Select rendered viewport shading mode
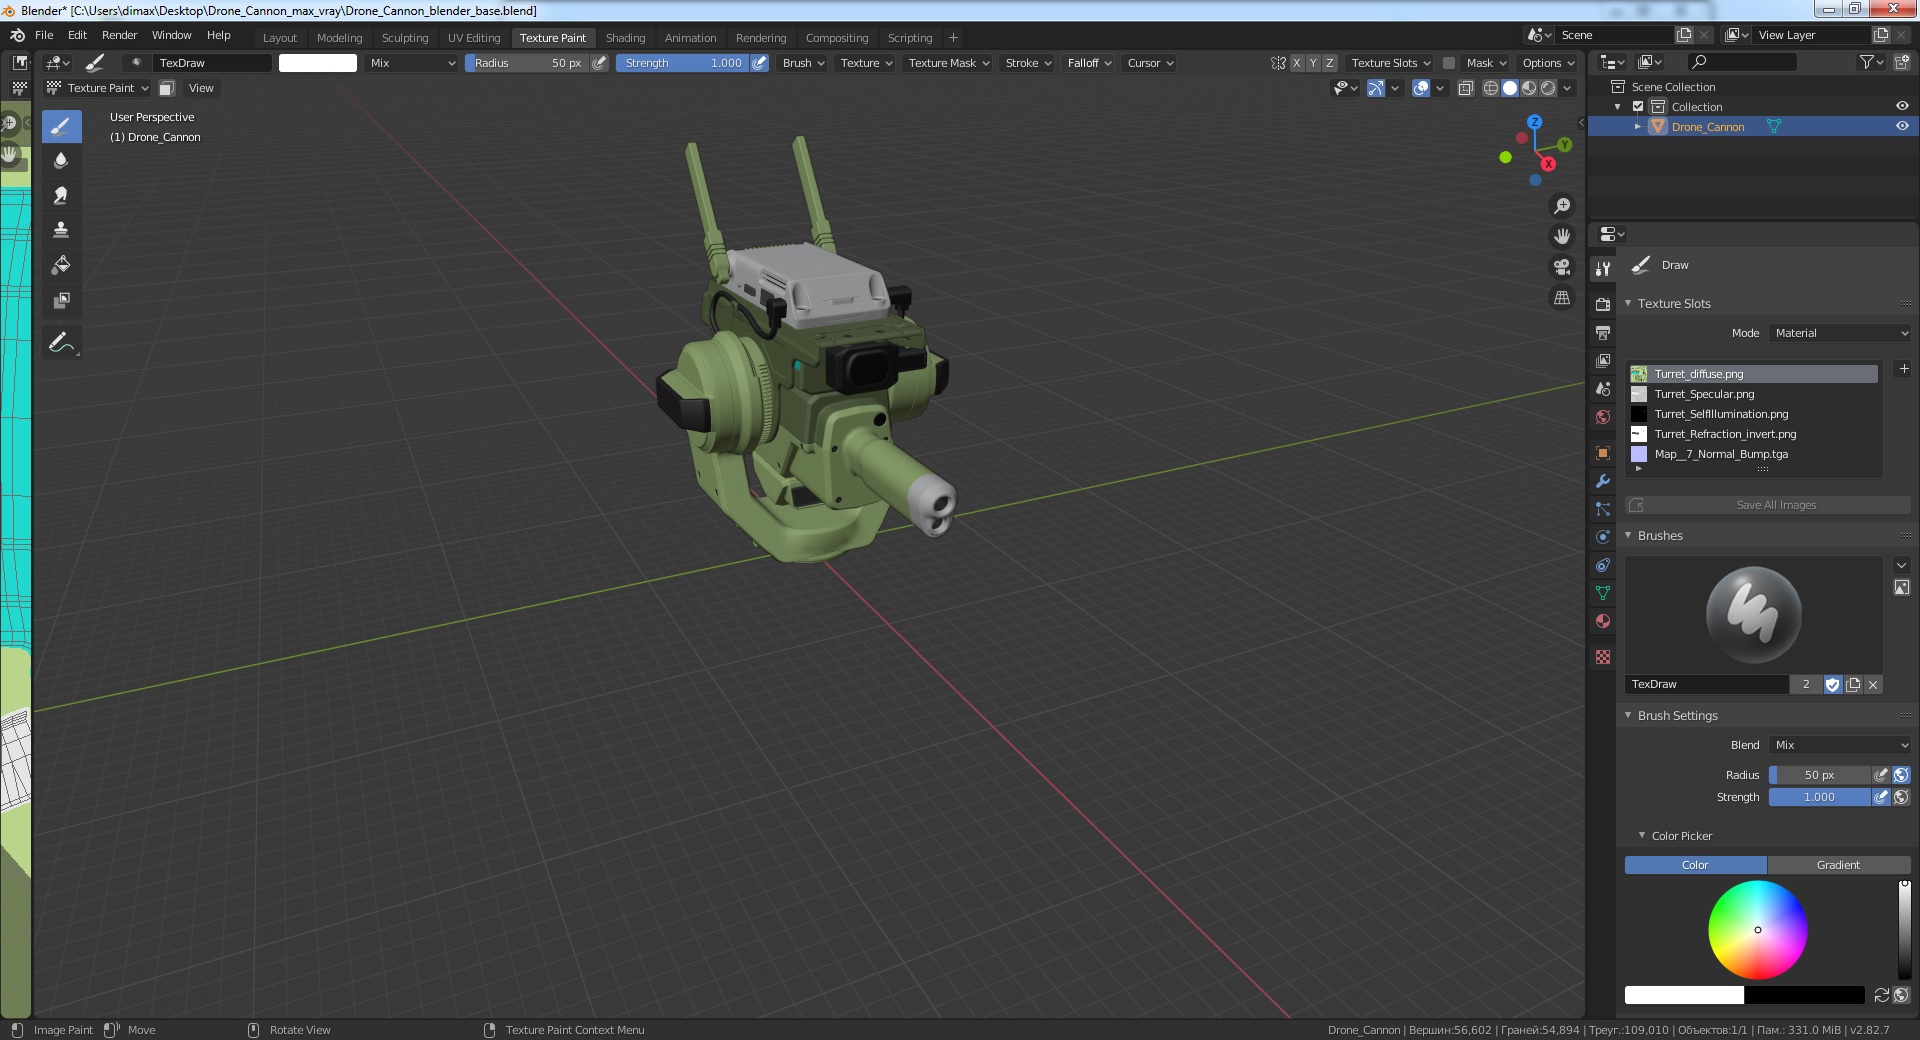This screenshot has width=1920, height=1040. click(x=1548, y=88)
